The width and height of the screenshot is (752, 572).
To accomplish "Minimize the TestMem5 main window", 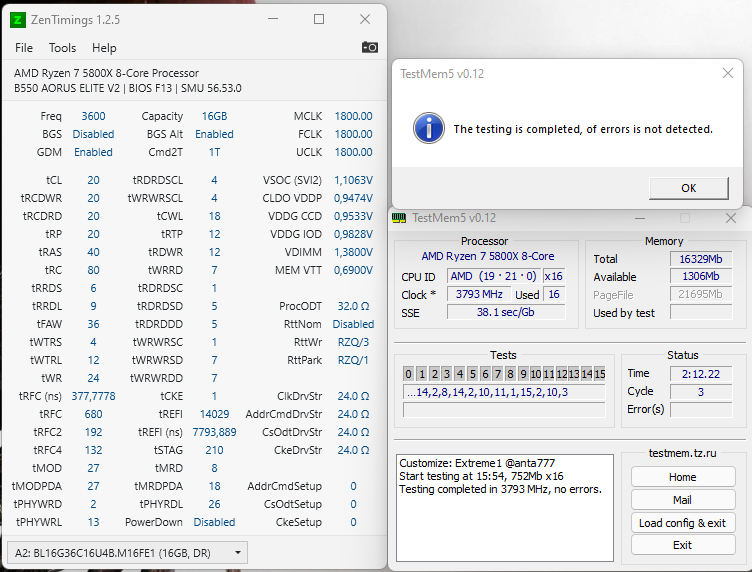I will [639, 218].
